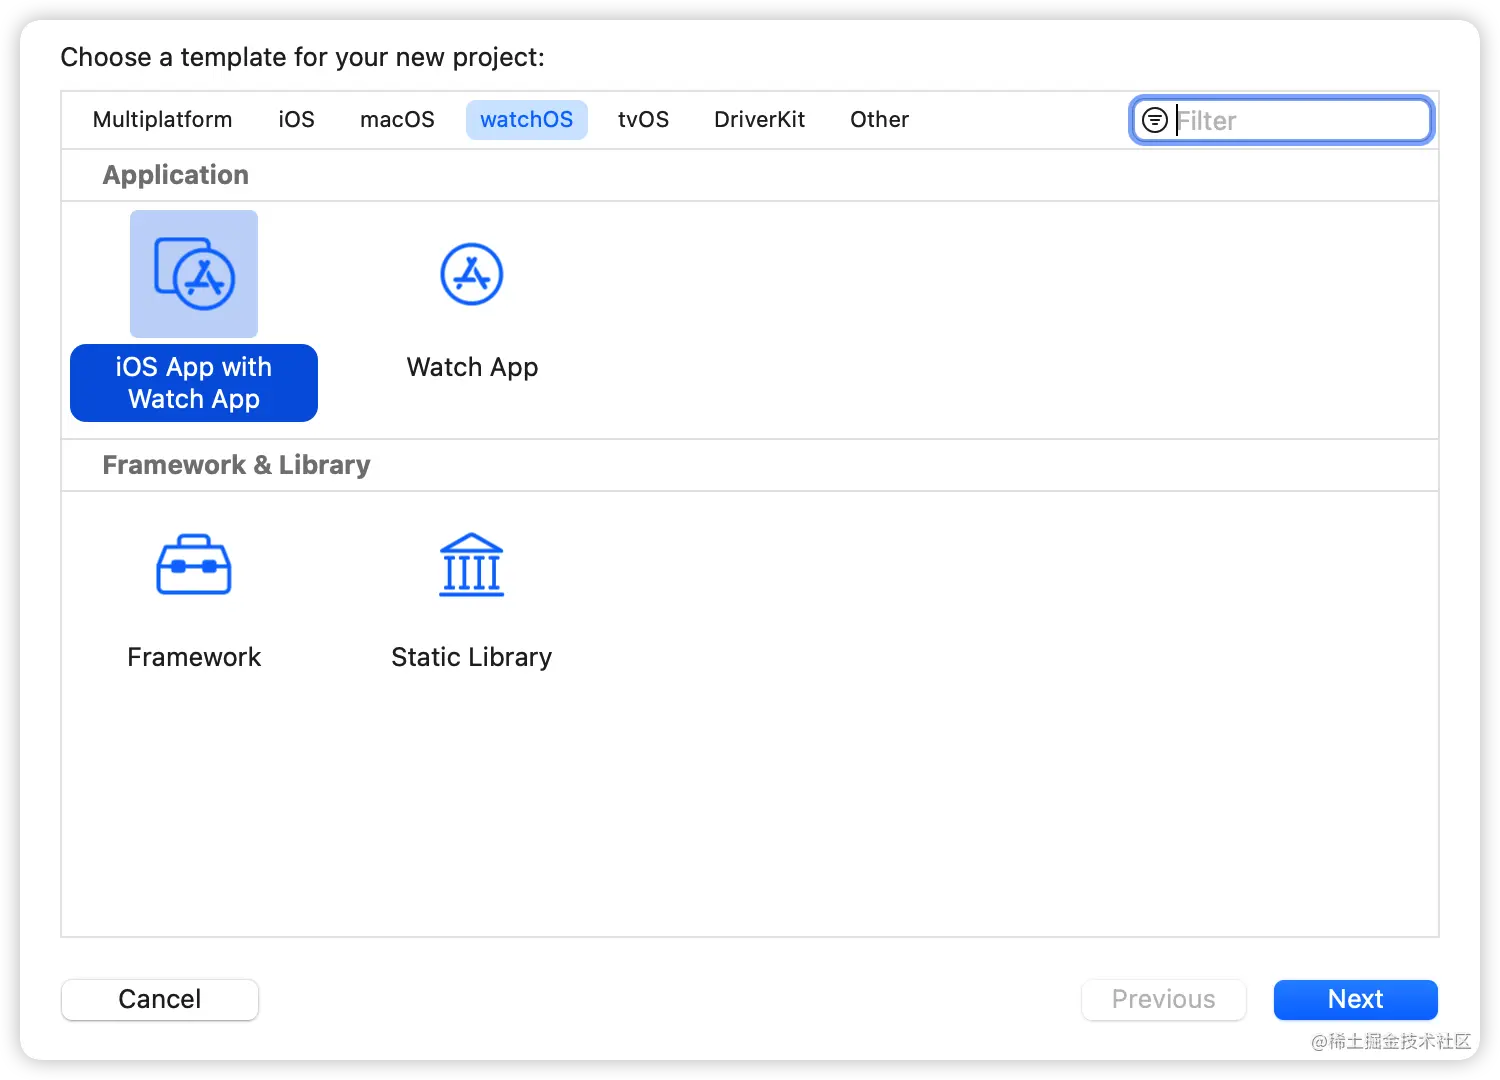Select the DriverKit platform tab
Viewport: 1500px width, 1080px height.
tap(759, 119)
